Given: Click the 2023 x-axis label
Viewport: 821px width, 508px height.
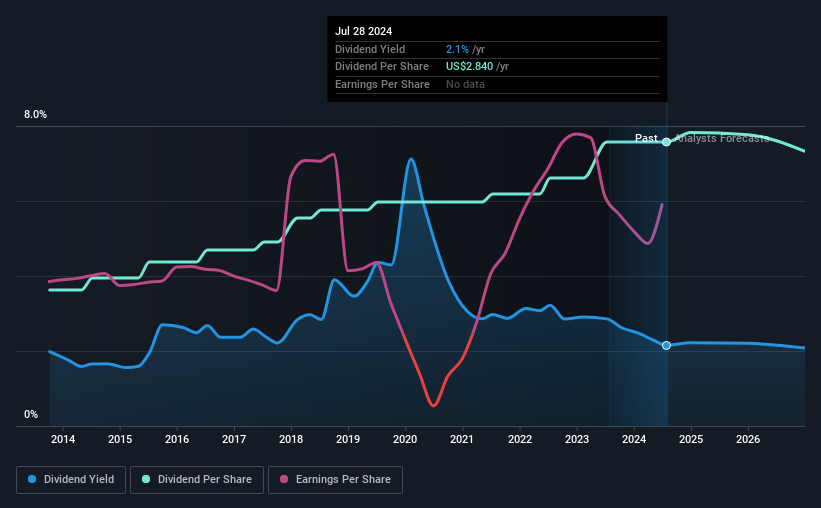Looking at the screenshot, I should point(577,439).
